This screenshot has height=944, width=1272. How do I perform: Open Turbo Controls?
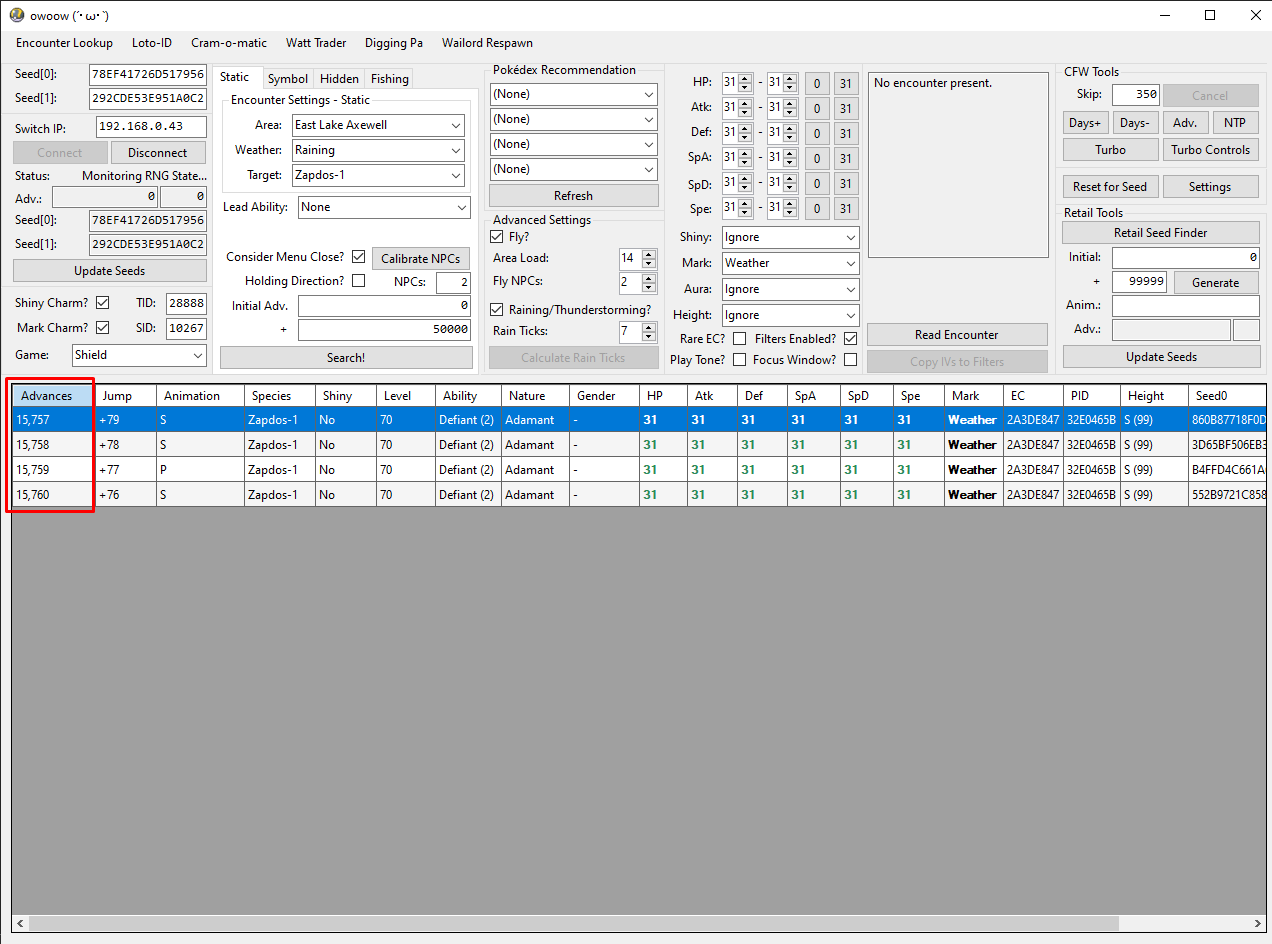[1210, 150]
